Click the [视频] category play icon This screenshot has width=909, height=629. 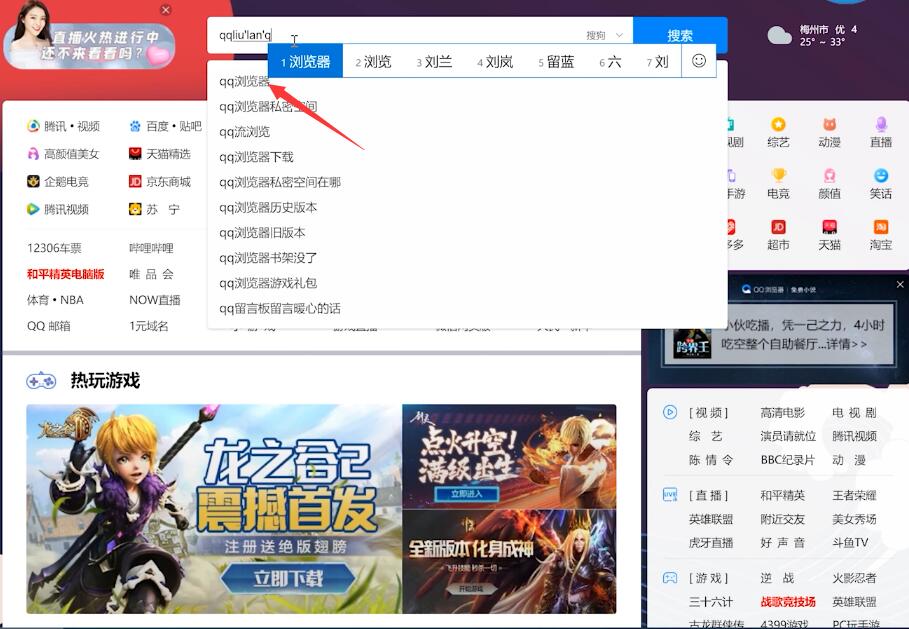[670, 412]
